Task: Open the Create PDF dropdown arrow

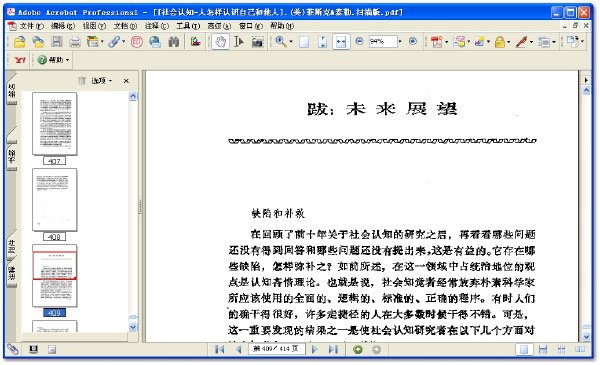Action: [446, 42]
